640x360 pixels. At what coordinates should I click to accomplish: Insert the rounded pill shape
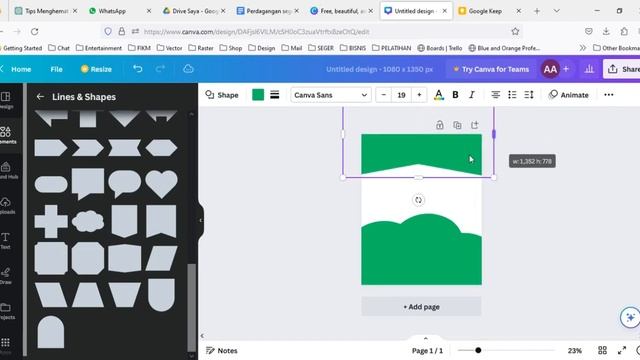[x=51, y=184]
